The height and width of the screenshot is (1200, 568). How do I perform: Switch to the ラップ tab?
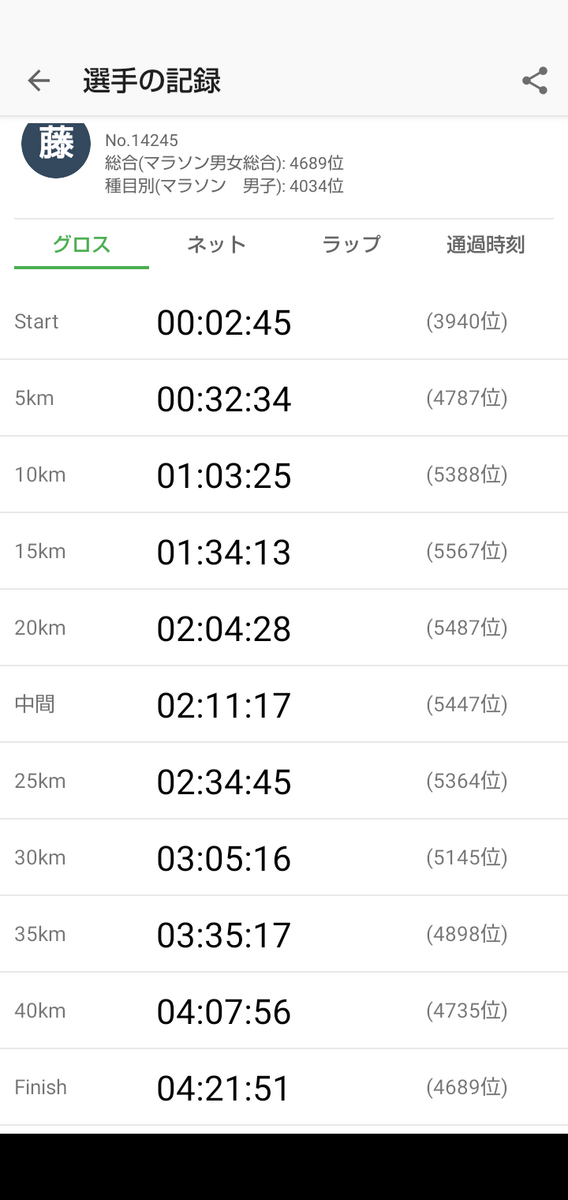click(351, 244)
